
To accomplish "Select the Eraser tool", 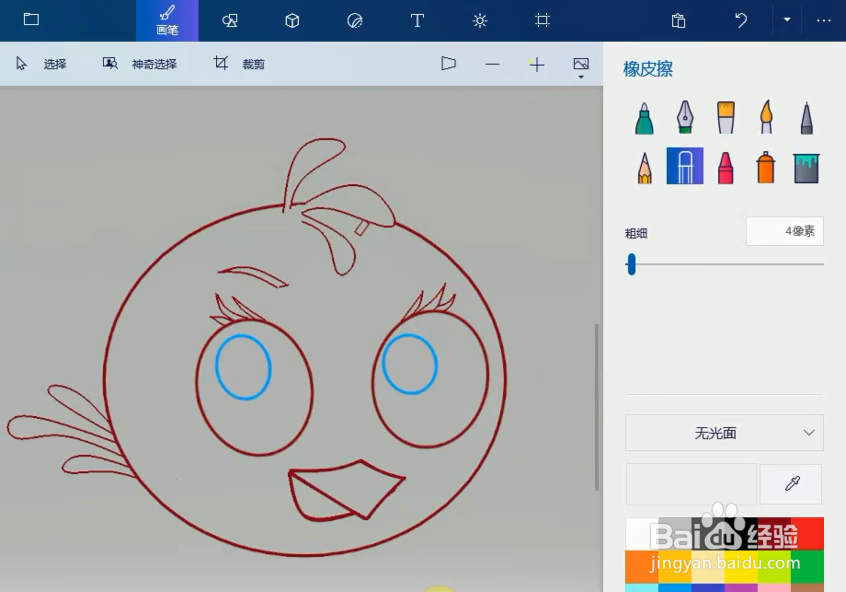I will (x=685, y=166).
